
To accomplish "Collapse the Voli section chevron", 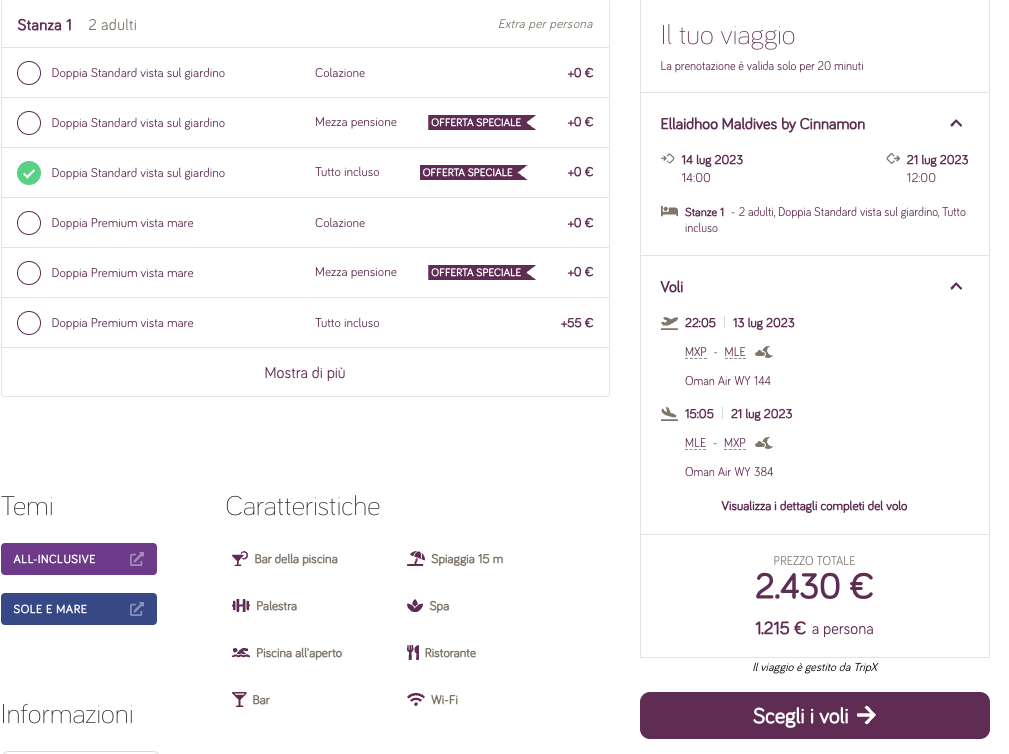I will pyautogui.click(x=955, y=287).
